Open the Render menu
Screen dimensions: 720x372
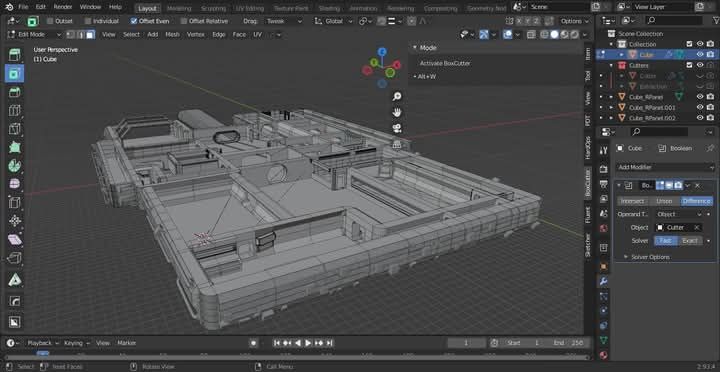click(63, 7)
